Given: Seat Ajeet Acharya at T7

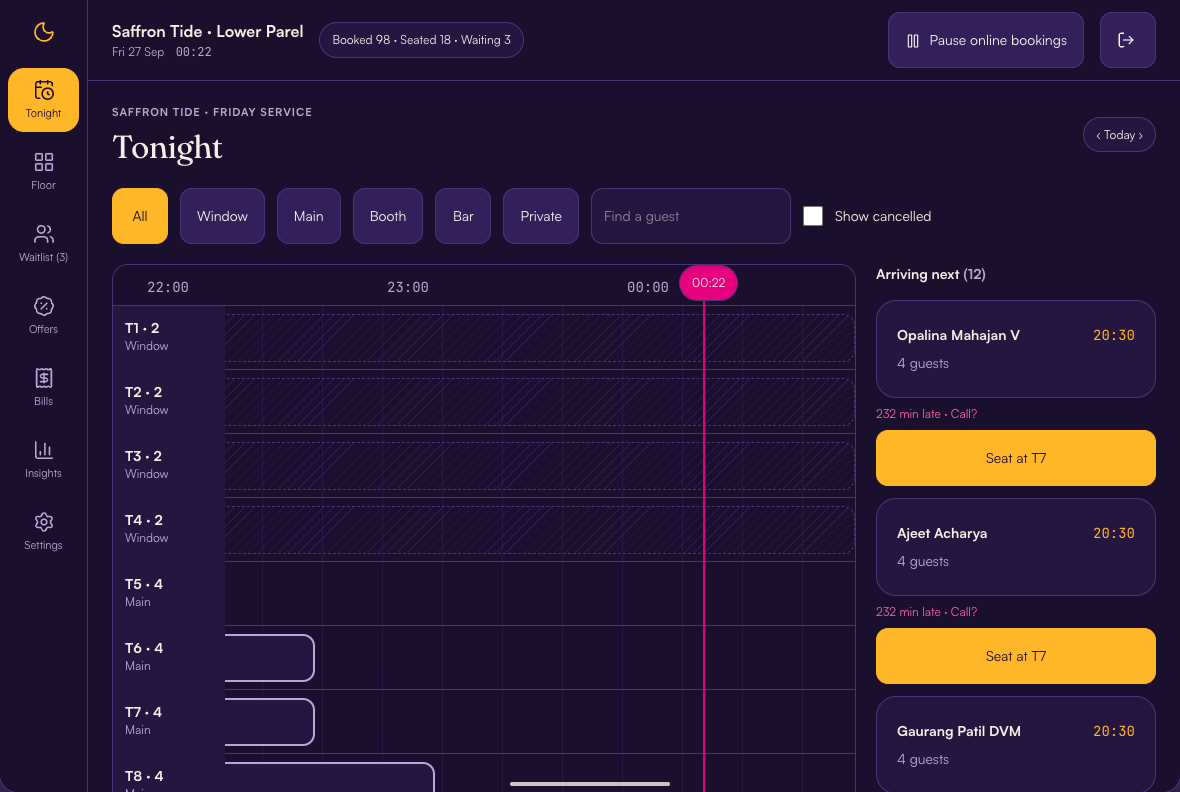Looking at the screenshot, I should [x=1016, y=656].
